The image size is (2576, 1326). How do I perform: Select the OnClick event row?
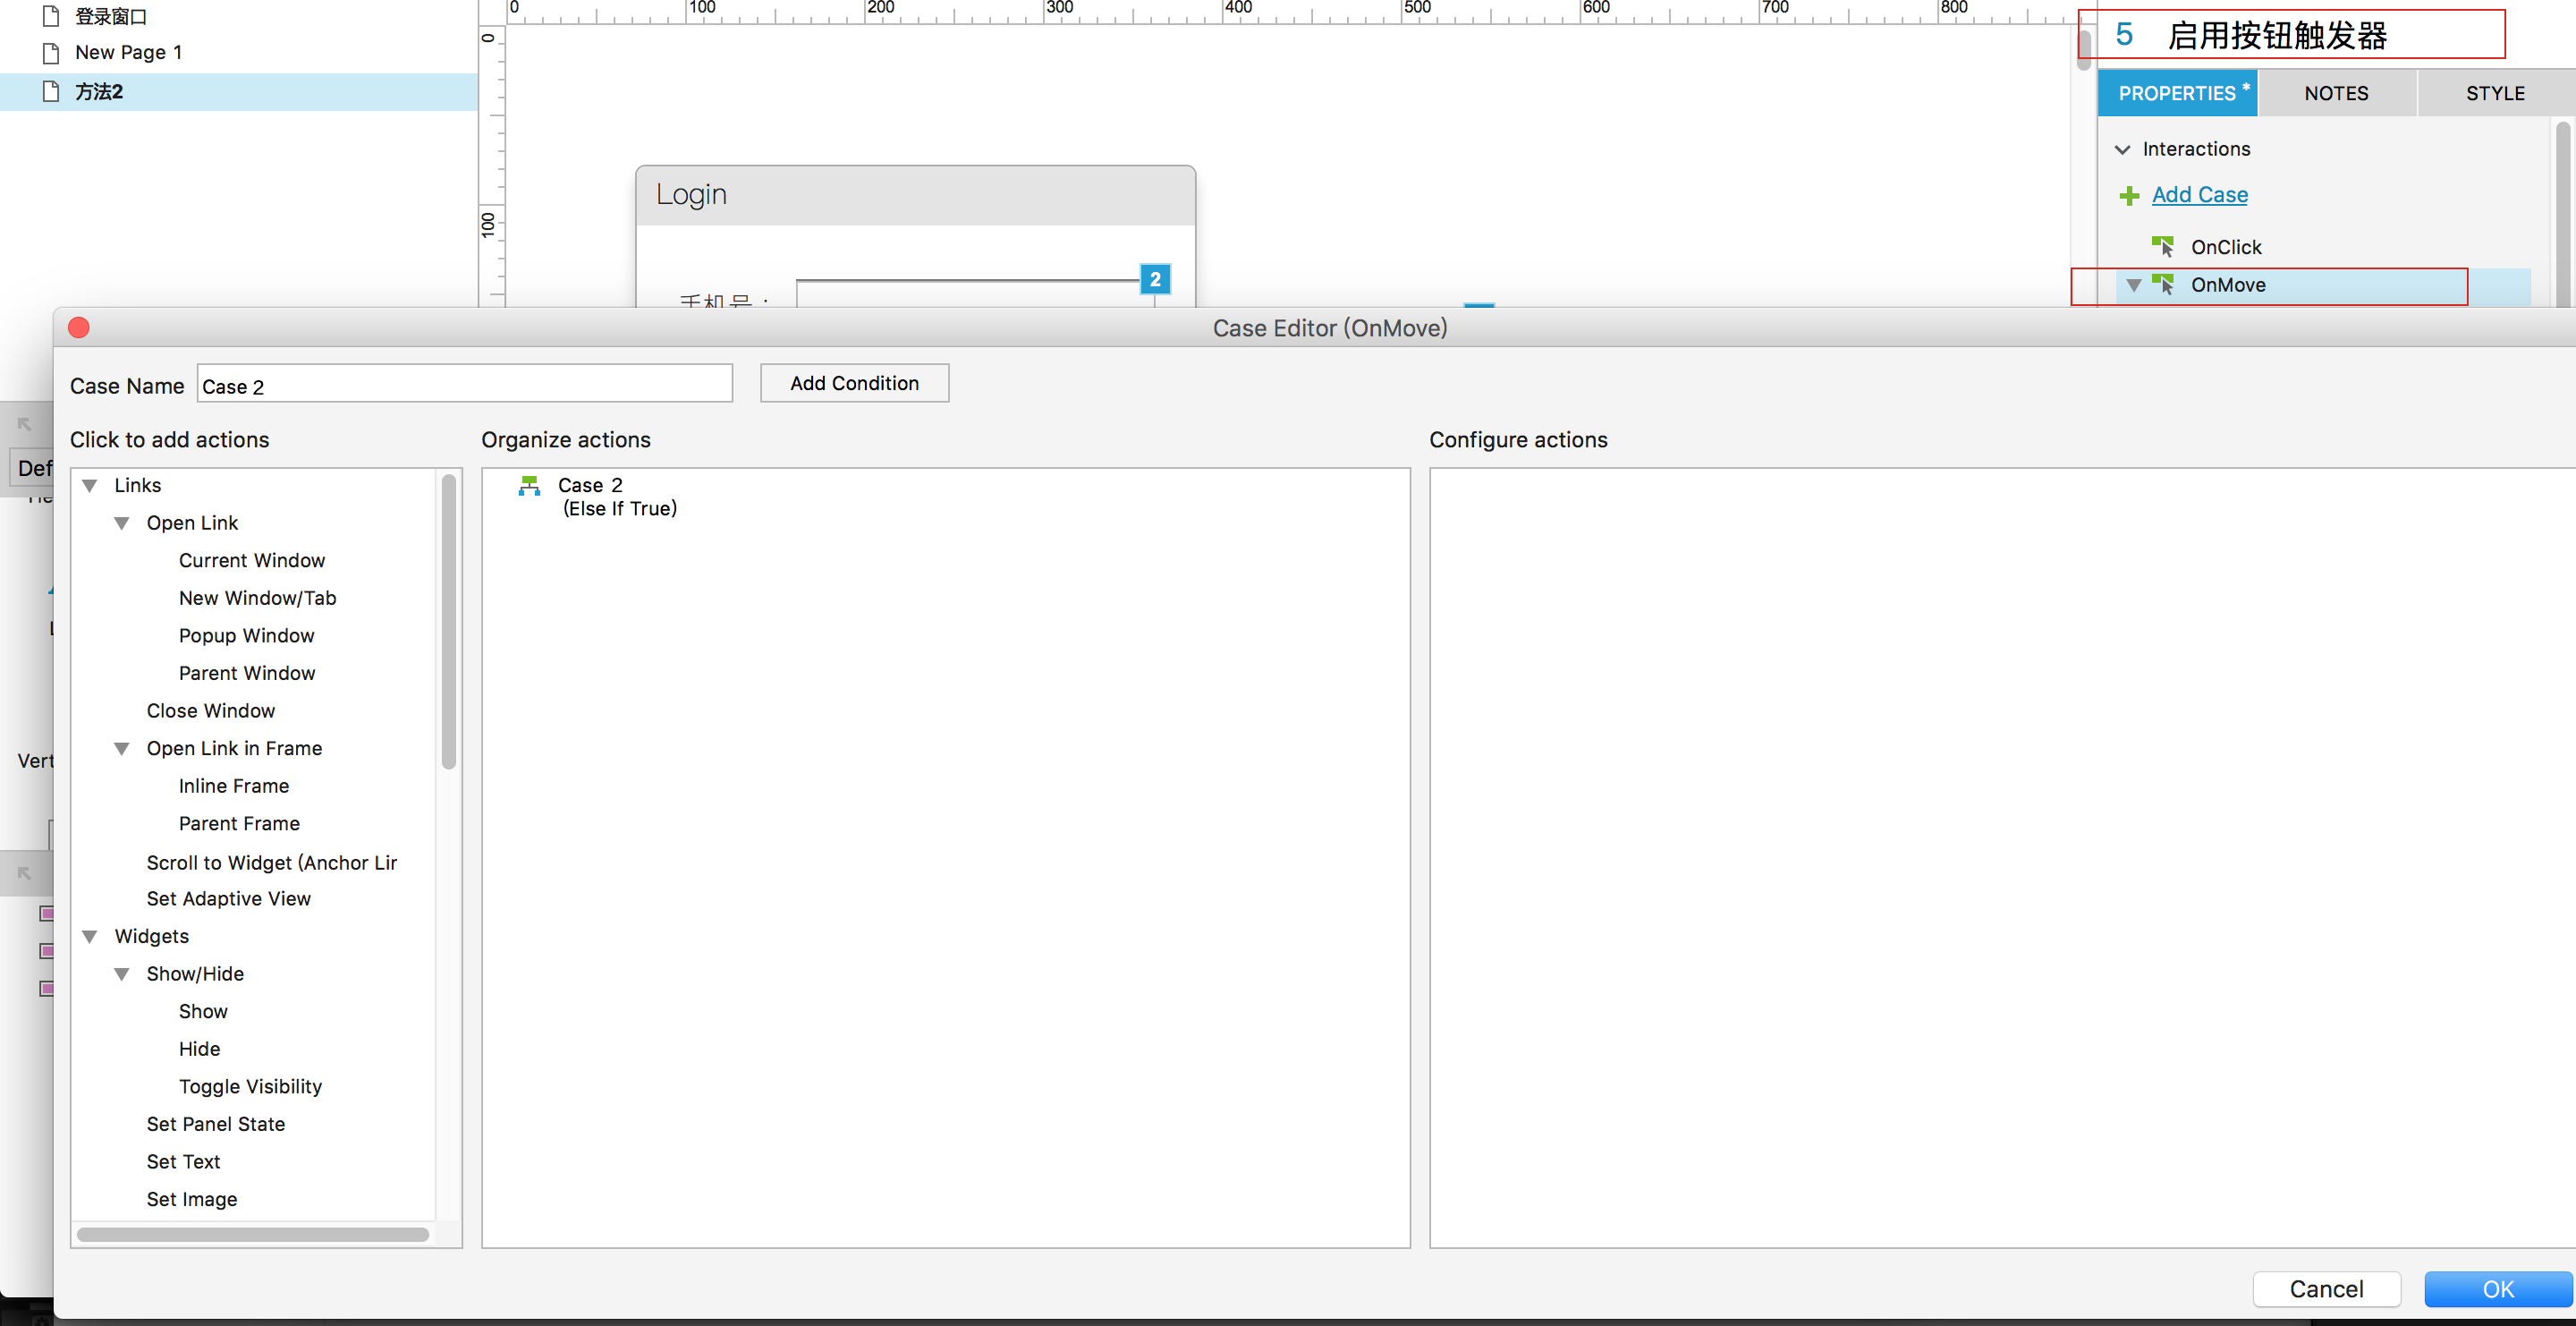coord(2225,247)
